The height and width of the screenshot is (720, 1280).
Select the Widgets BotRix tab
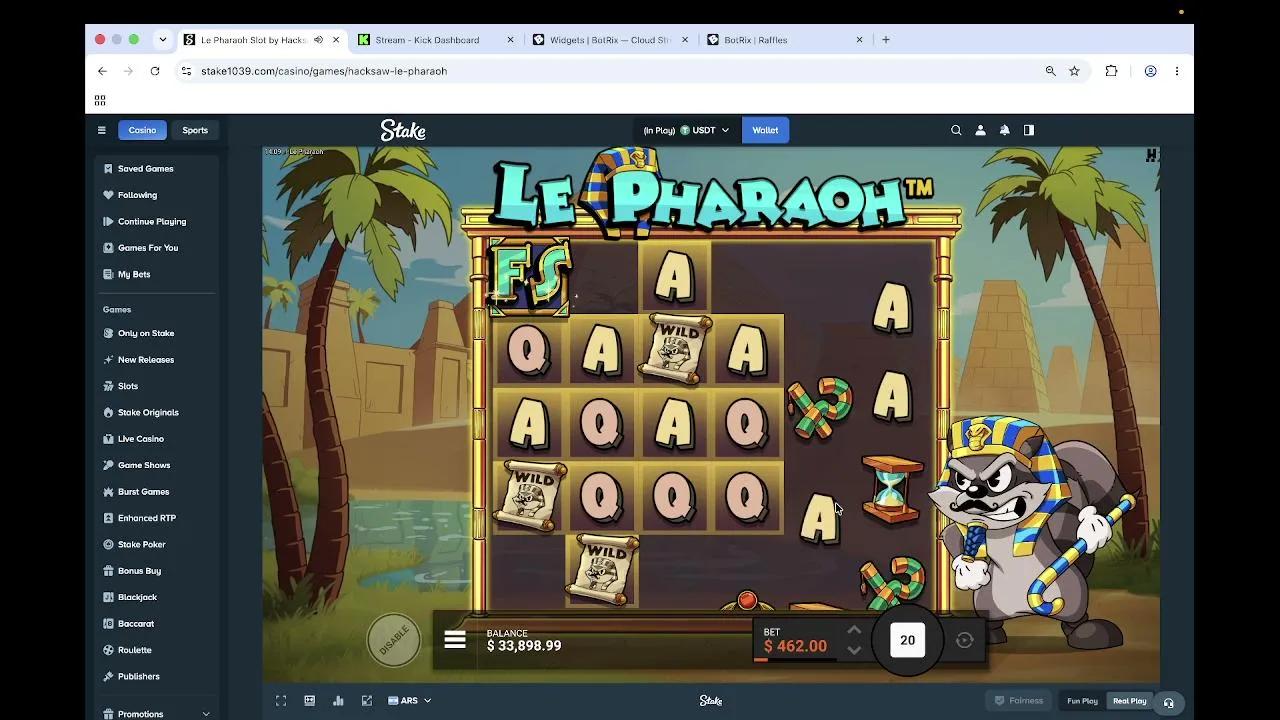pos(610,40)
